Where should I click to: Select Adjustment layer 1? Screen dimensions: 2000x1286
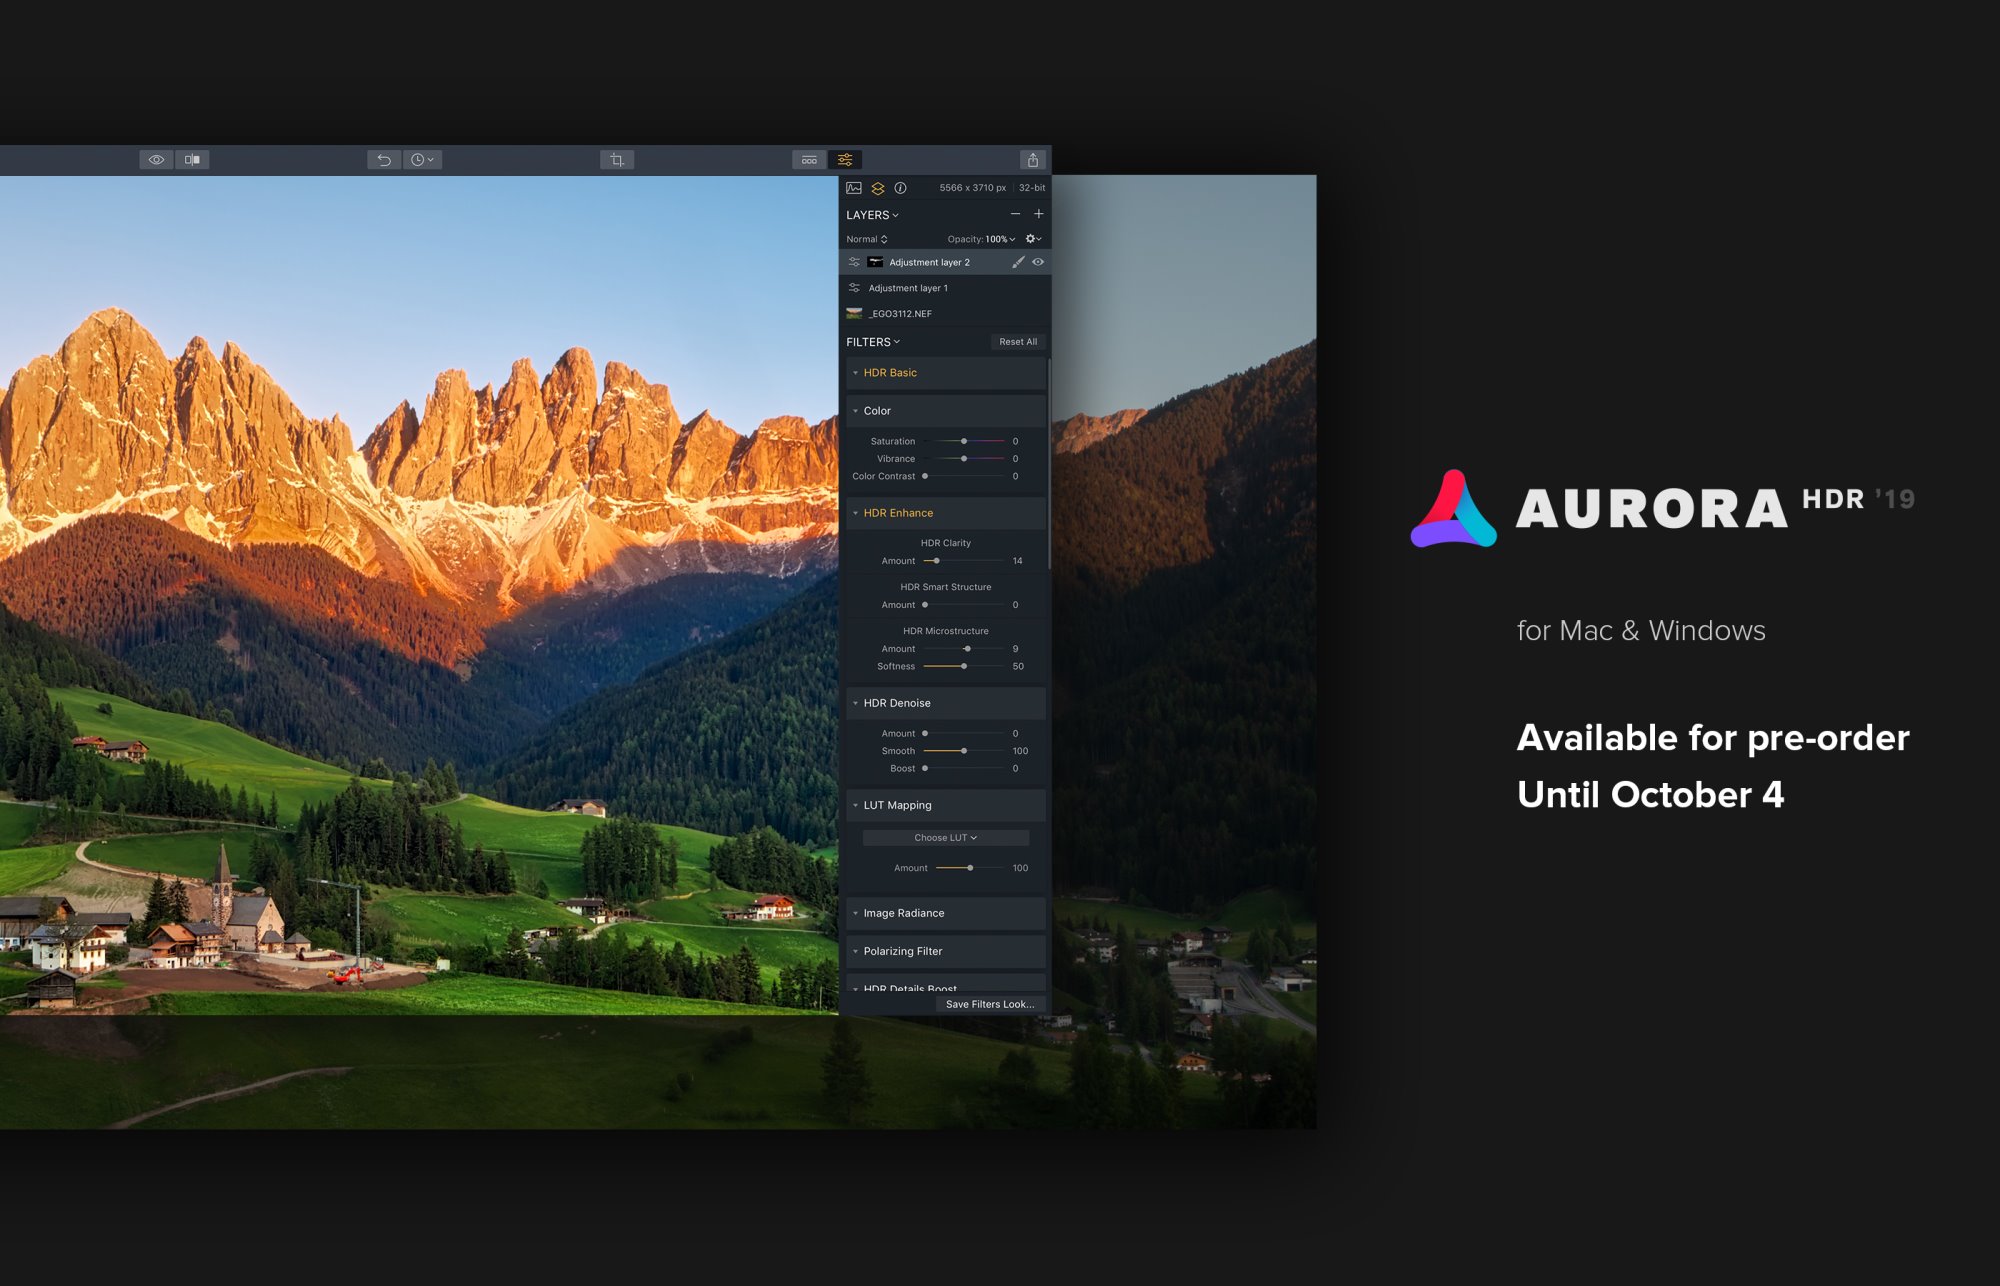pos(945,288)
